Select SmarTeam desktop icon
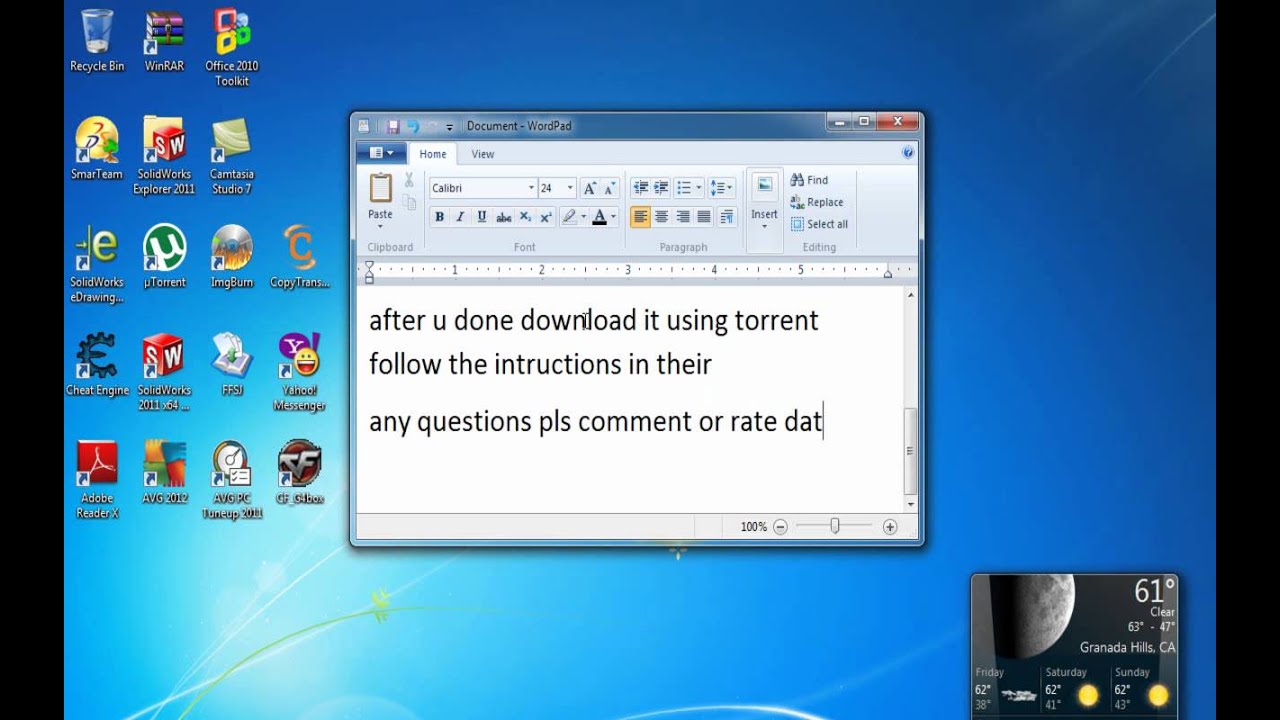 tap(97, 148)
